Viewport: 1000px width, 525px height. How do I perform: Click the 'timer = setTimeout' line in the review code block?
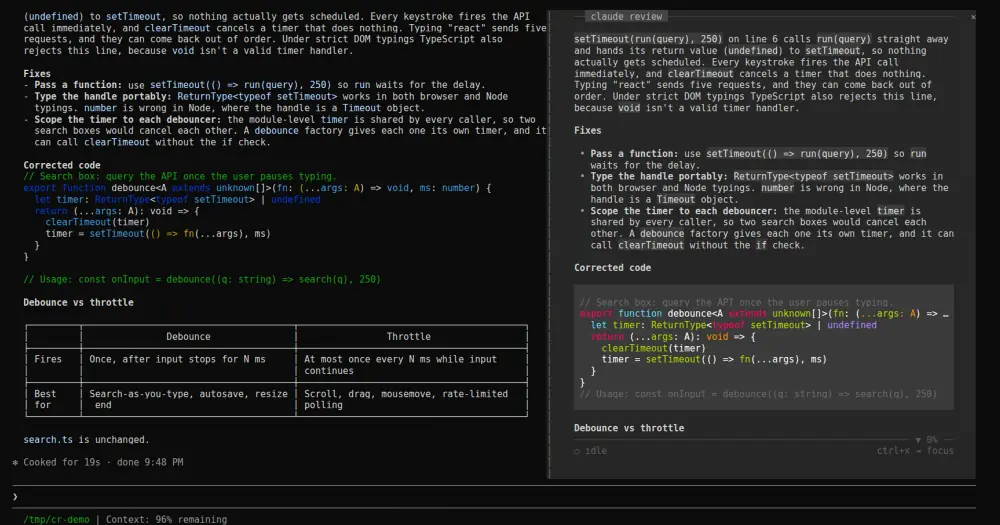pos(714,360)
